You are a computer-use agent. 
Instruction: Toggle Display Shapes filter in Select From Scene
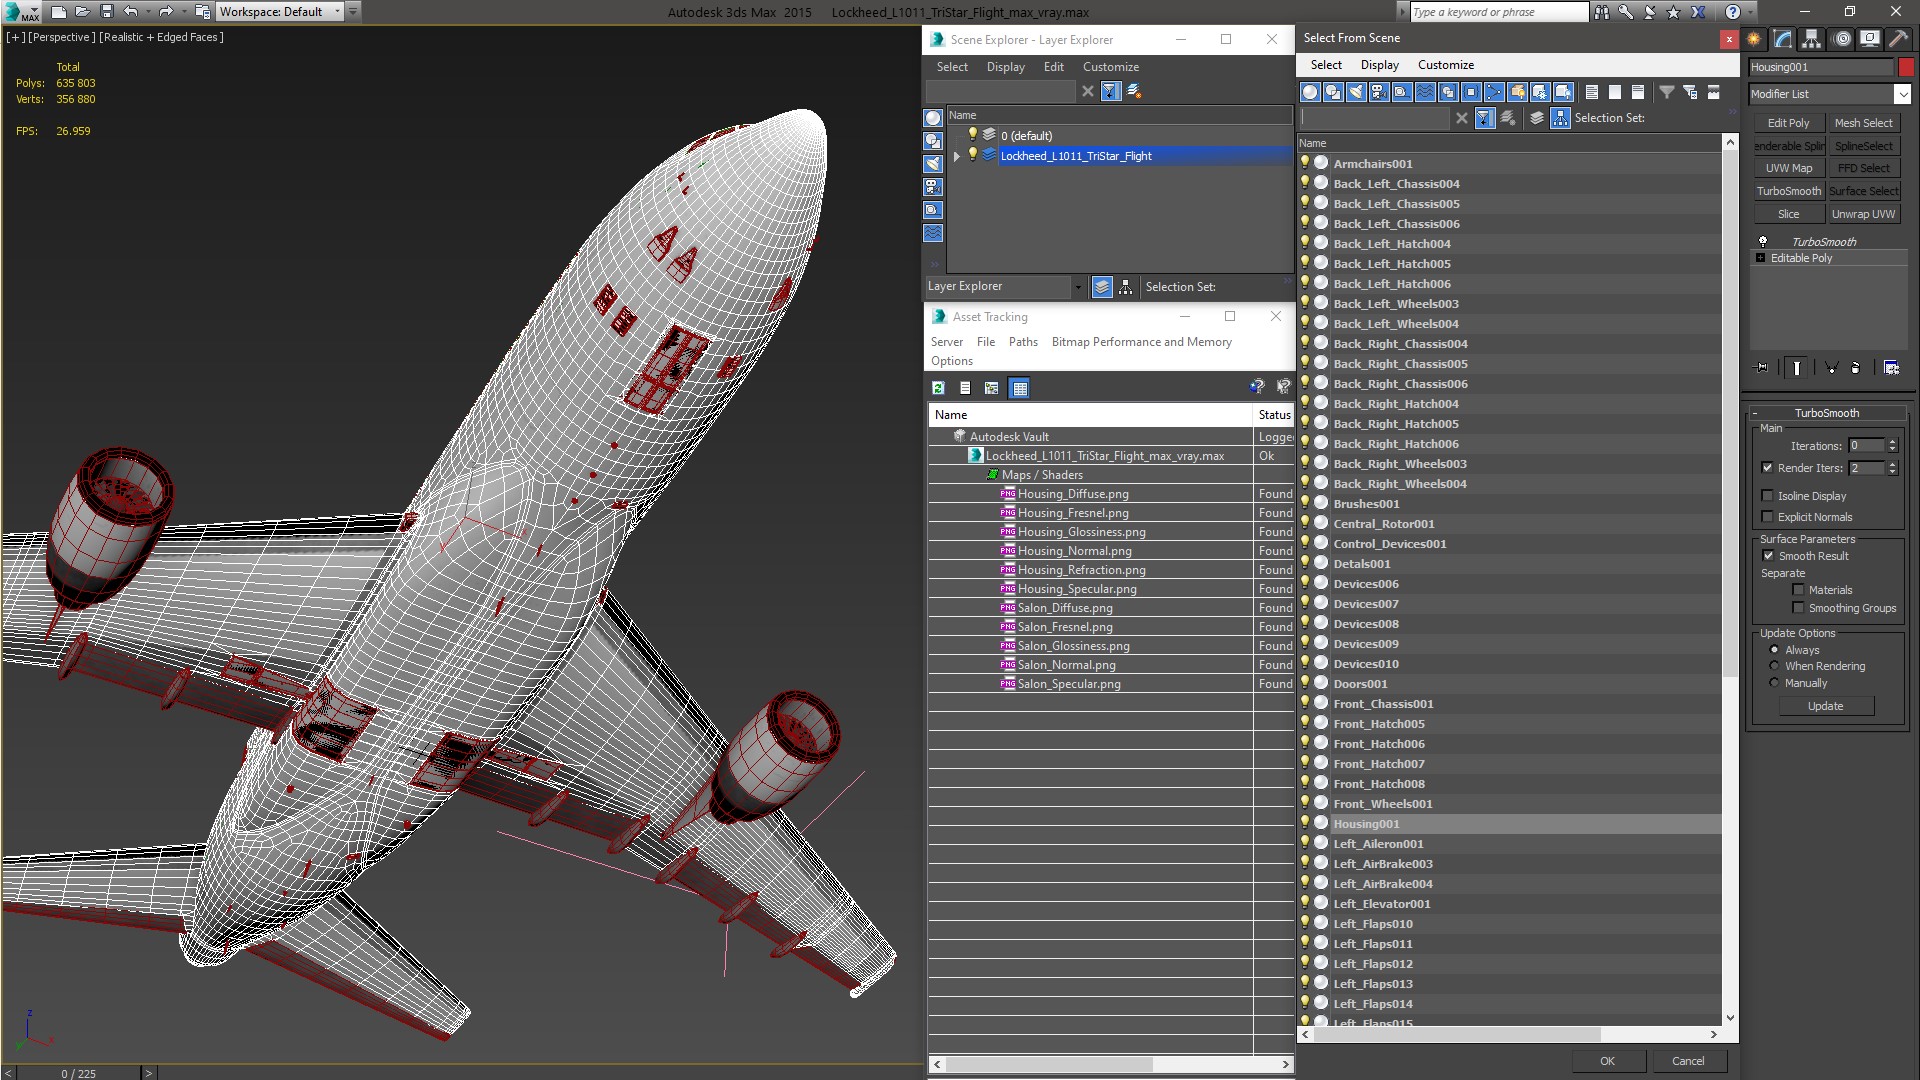1333,92
